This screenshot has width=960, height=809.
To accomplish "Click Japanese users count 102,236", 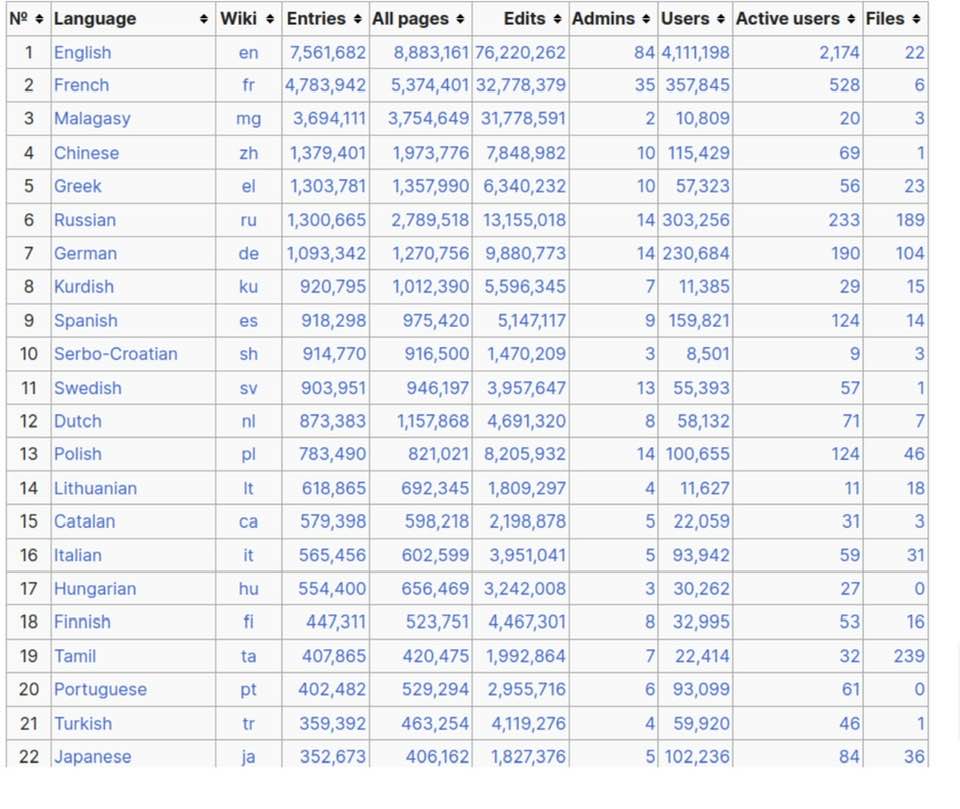I will pos(697,757).
